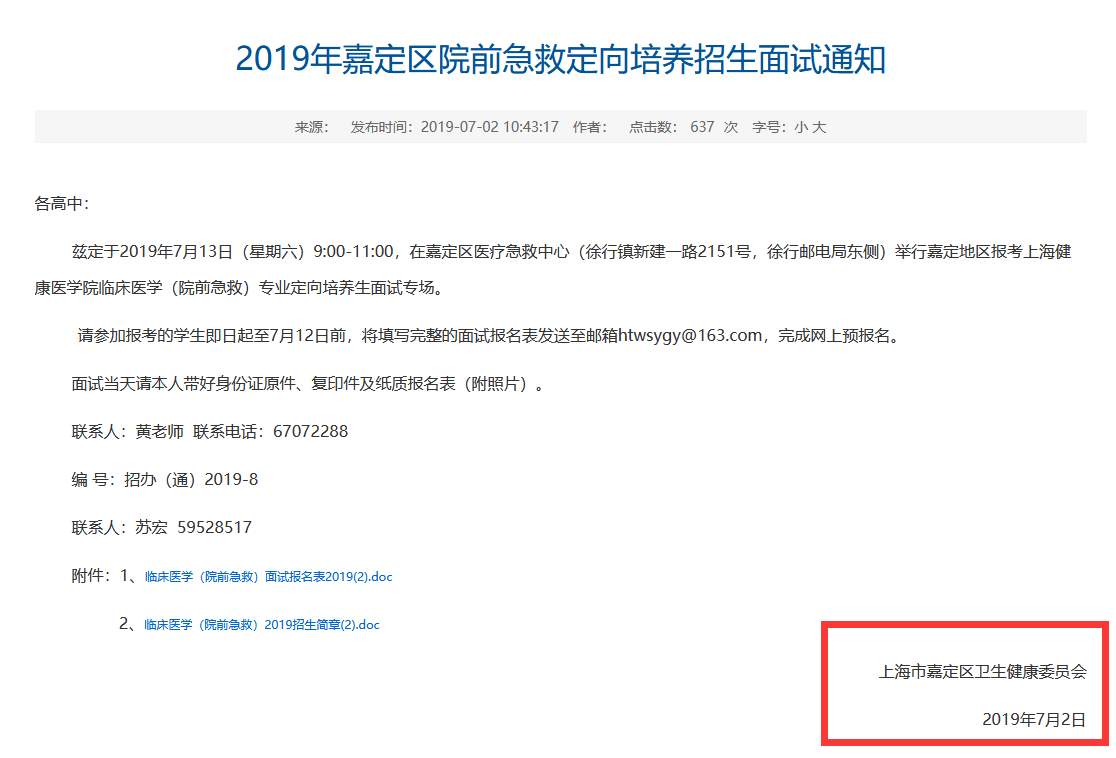Image resolution: width=1116 pixels, height=758 pixels.
Task: Click the email address htwsygy@163.com
Action: [x=690, y=336]
